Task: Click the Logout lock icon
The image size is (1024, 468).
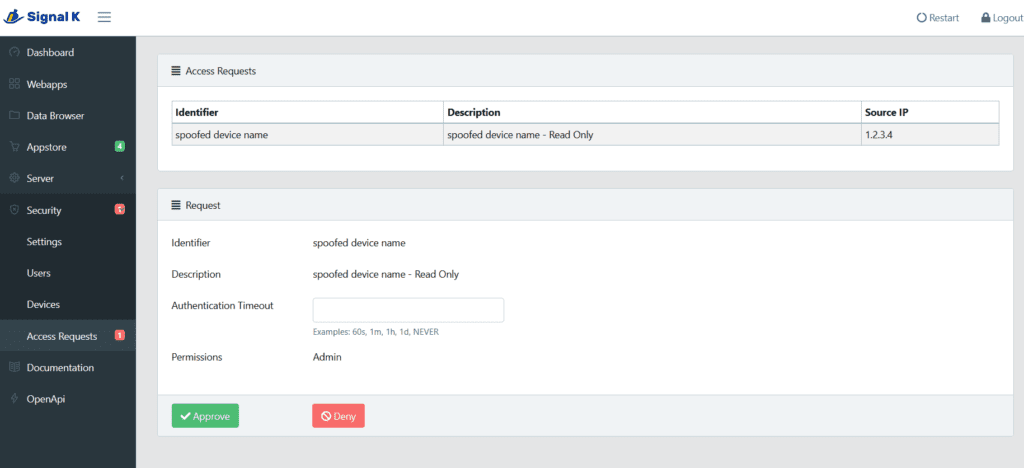Action: [x=985, y=18]
